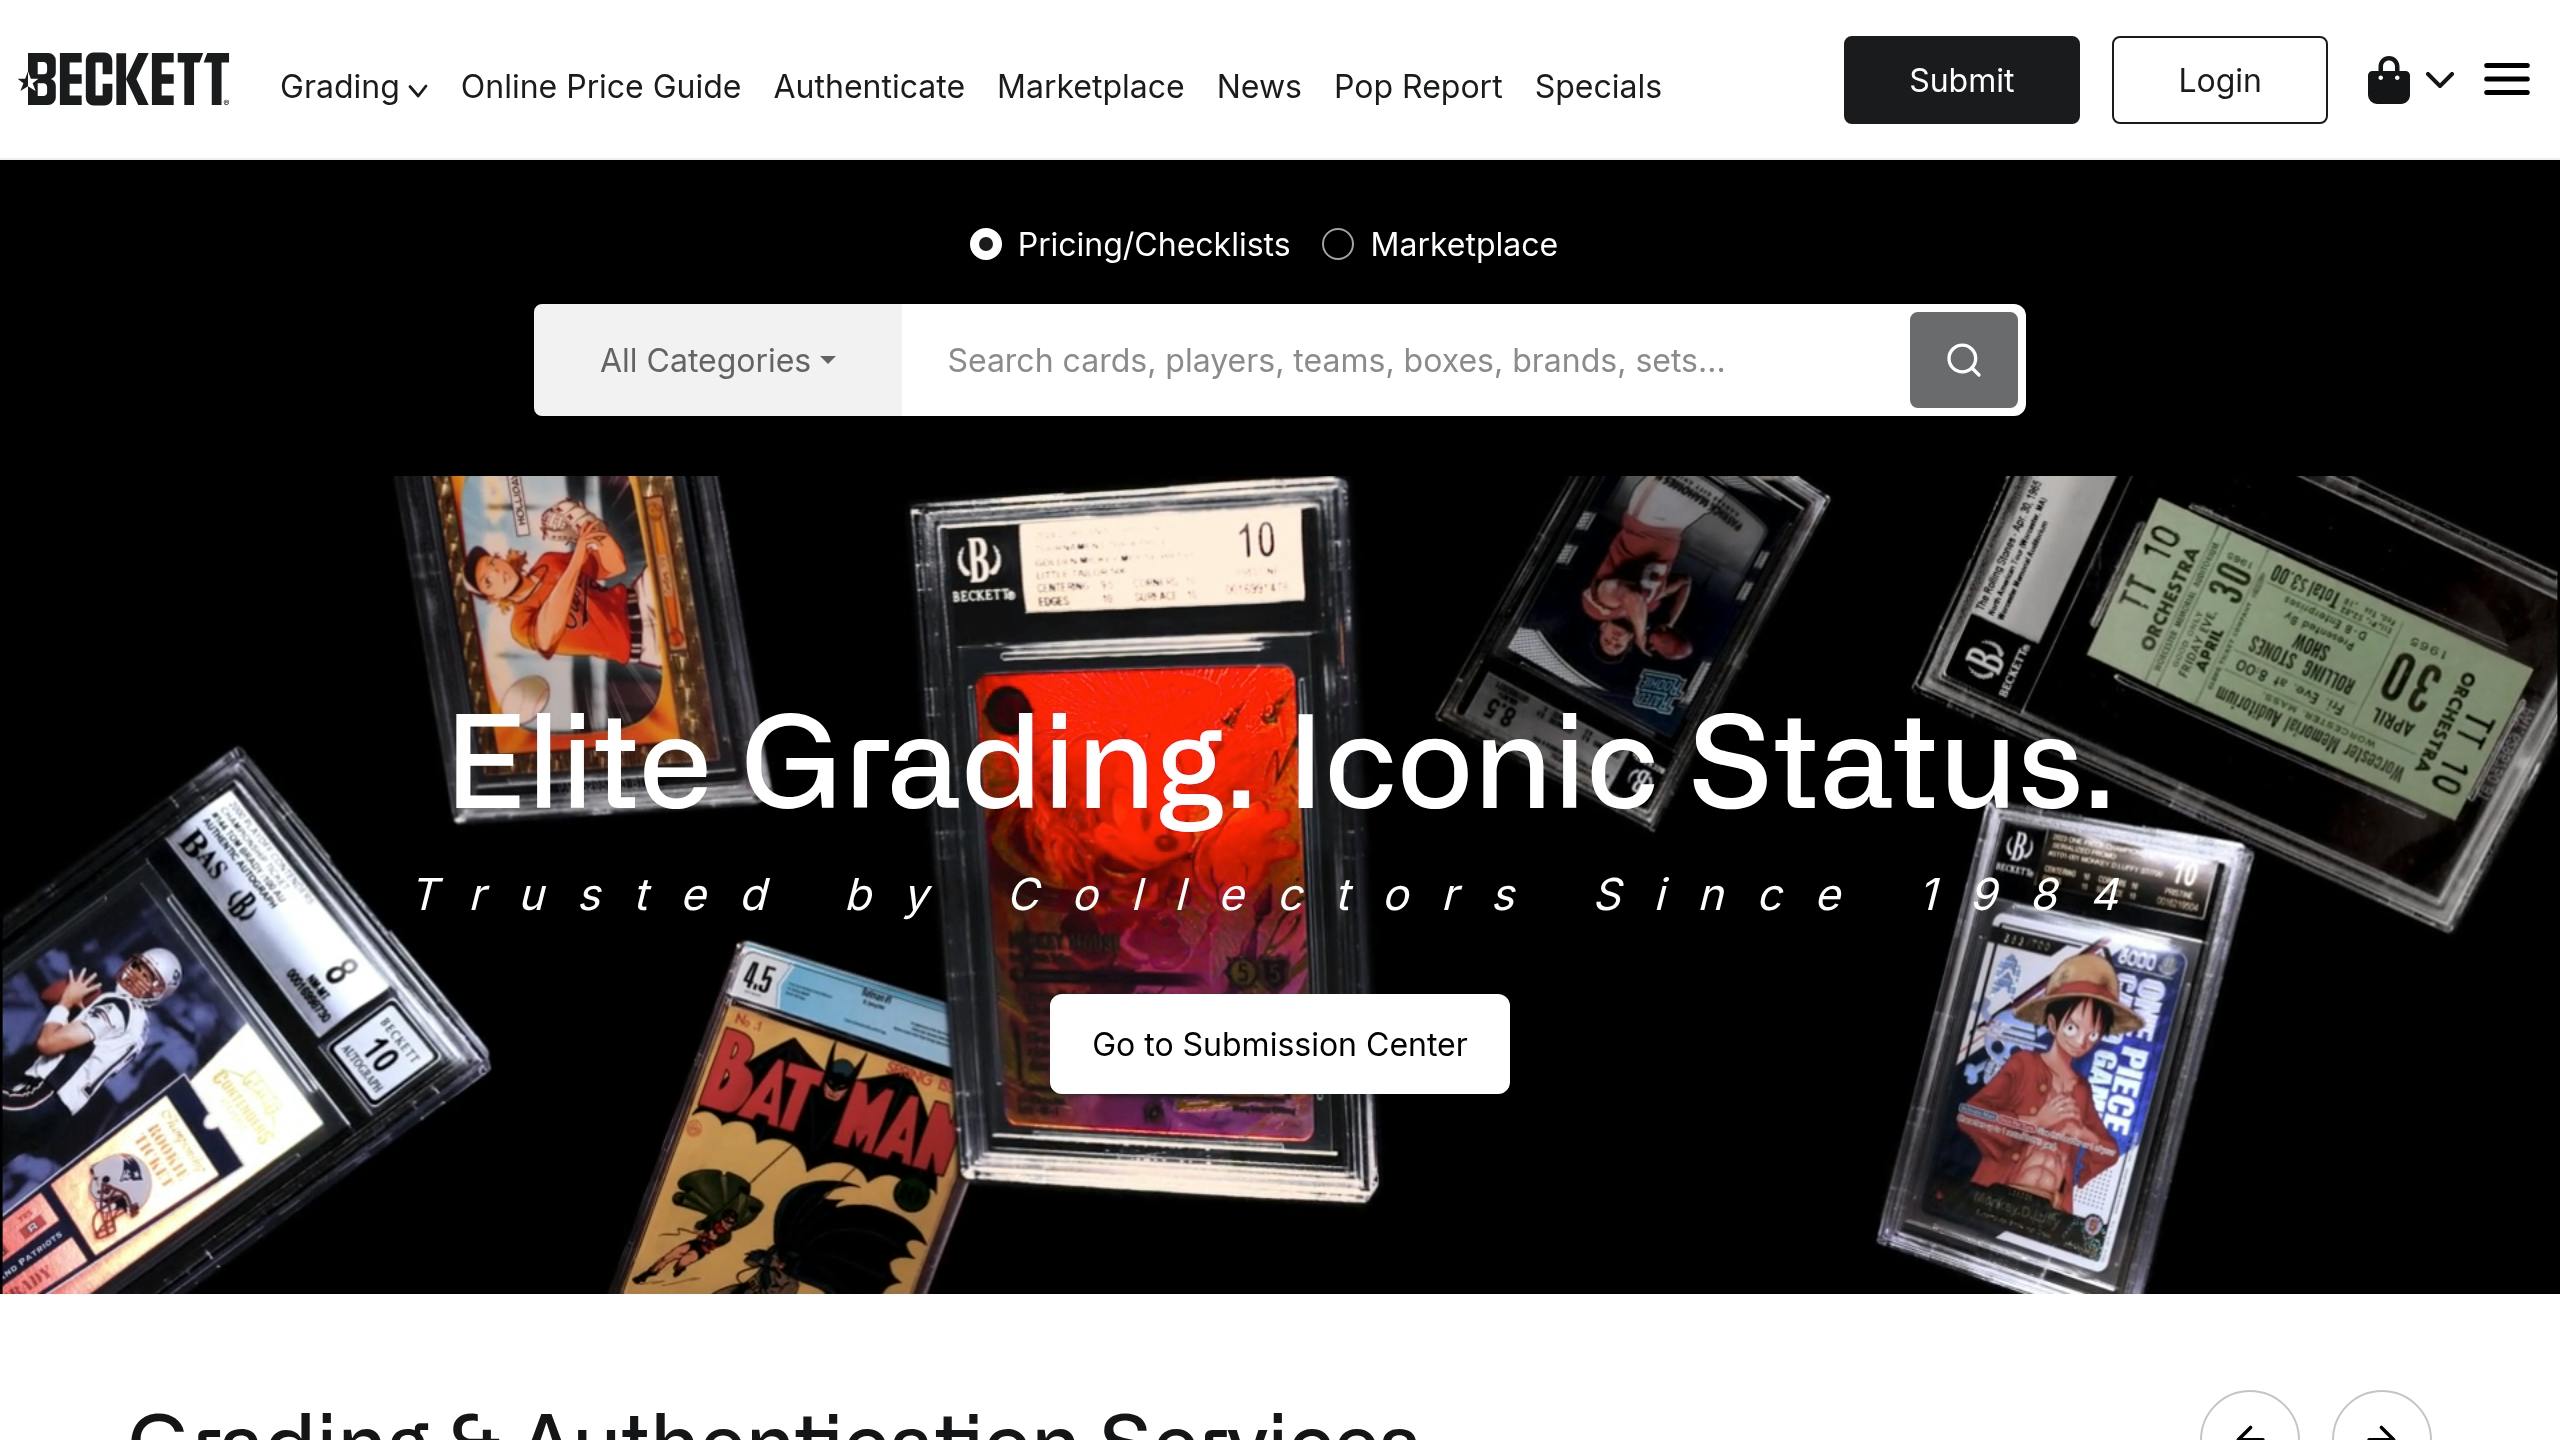Click the Beckett logo
The width and height of the screenshot is (2560, 1440).
pyautogui.click(x=124, y=80)
